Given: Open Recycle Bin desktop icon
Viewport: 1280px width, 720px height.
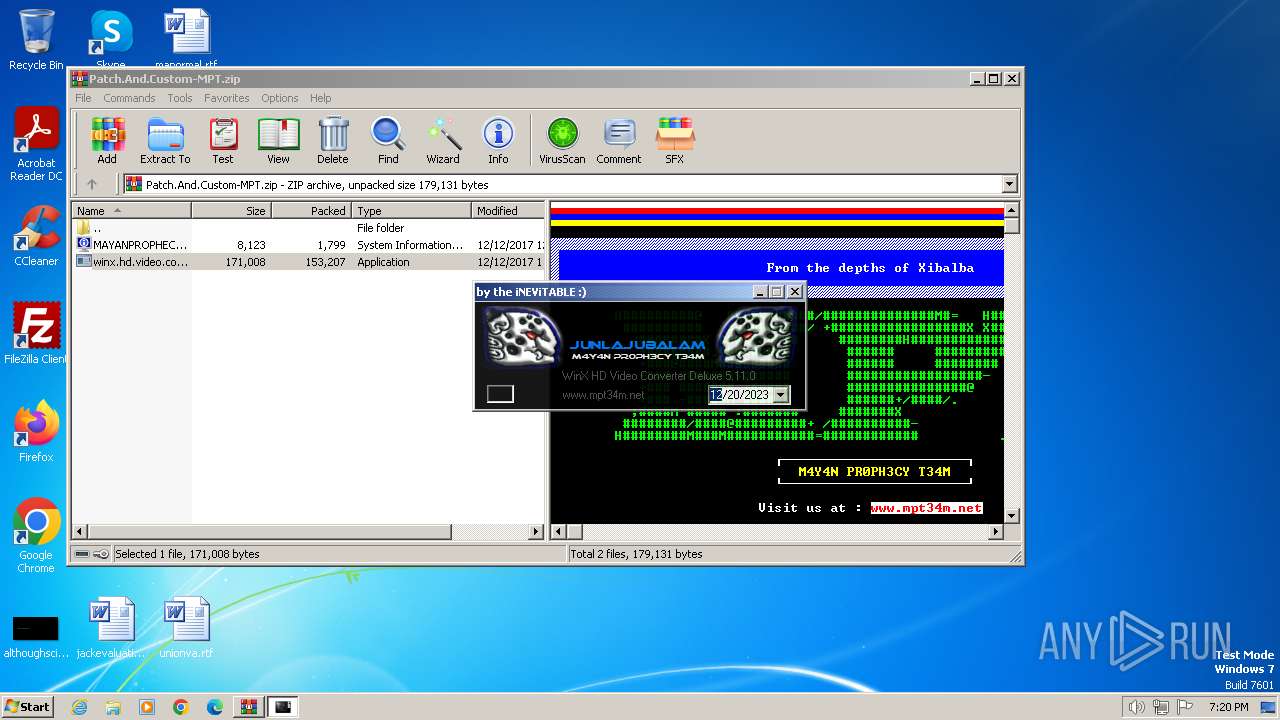Looking at the screenshot, I should [36, 40].
